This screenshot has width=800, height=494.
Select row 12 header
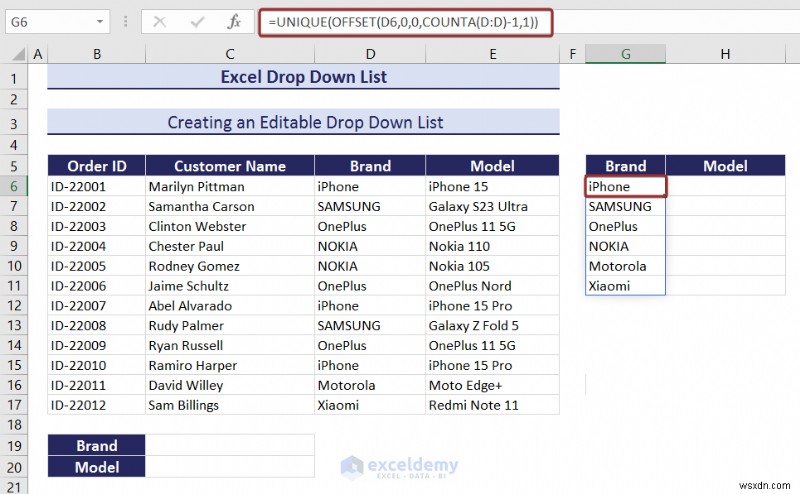pos(14,306)
